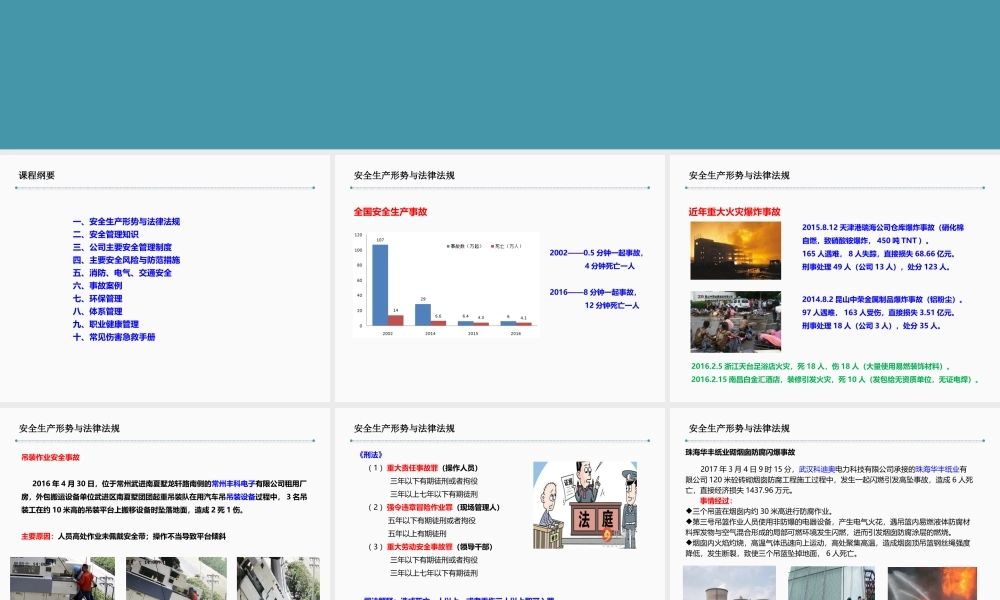1000x600 pixels.
Task: Click the tall blue 2002 bar in chart
Action: coord(380,284)
